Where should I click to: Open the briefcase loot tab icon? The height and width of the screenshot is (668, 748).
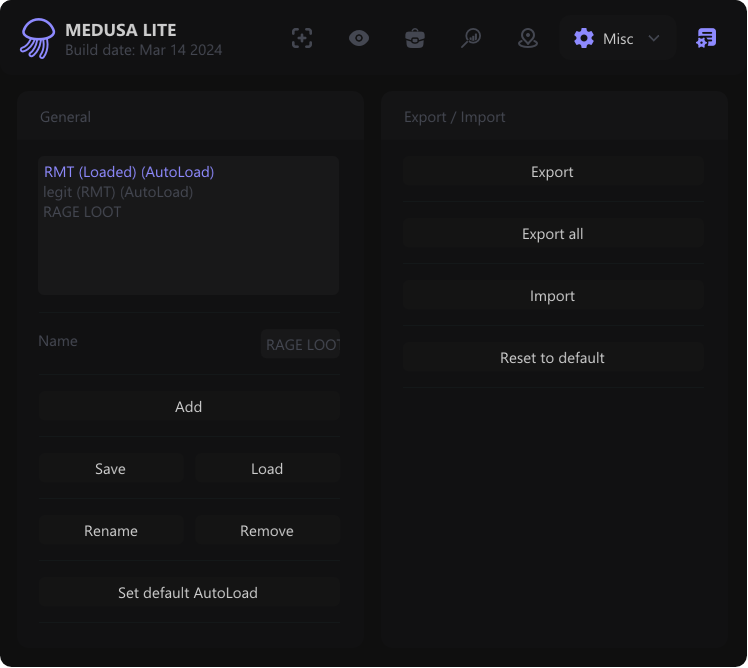(x=415, y=38)
